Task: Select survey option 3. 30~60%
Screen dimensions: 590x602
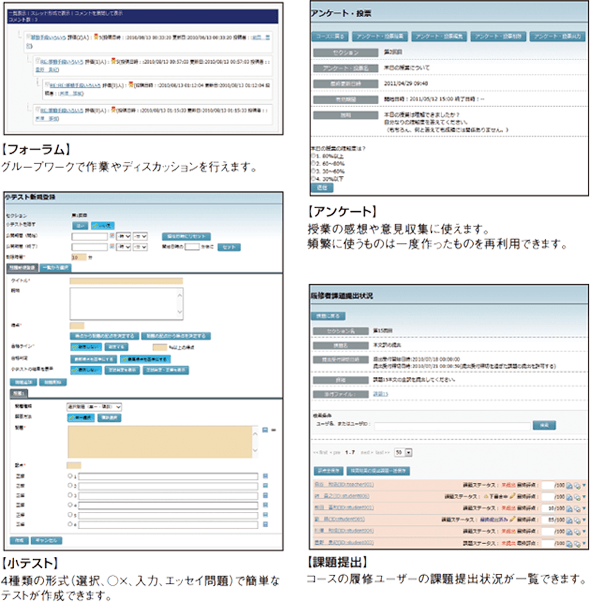Action: pos(314,171)
